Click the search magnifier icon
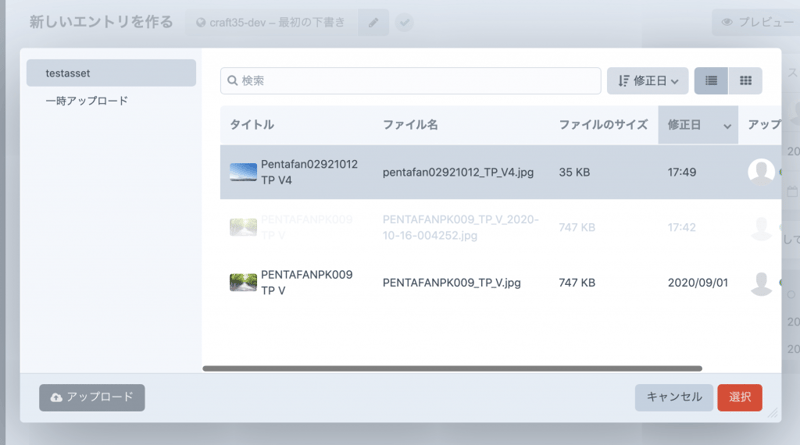This screenshot has width=800, height=445. (x=232, y=81)
